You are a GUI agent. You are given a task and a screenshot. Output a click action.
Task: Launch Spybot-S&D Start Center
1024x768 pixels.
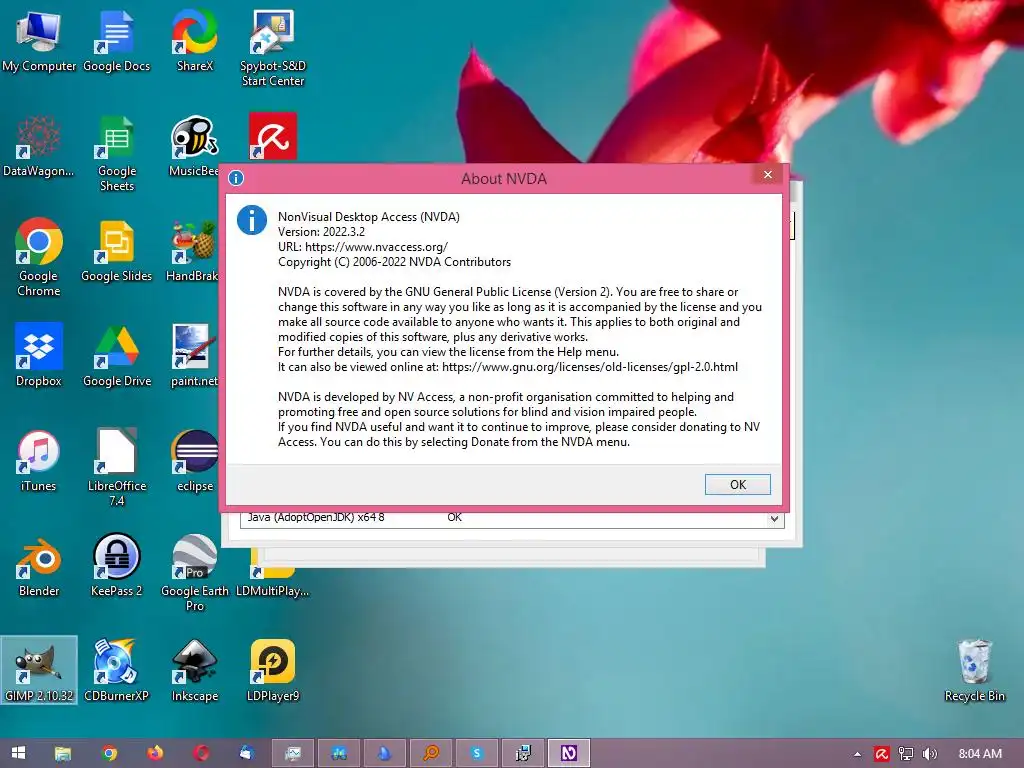point(273,49)
